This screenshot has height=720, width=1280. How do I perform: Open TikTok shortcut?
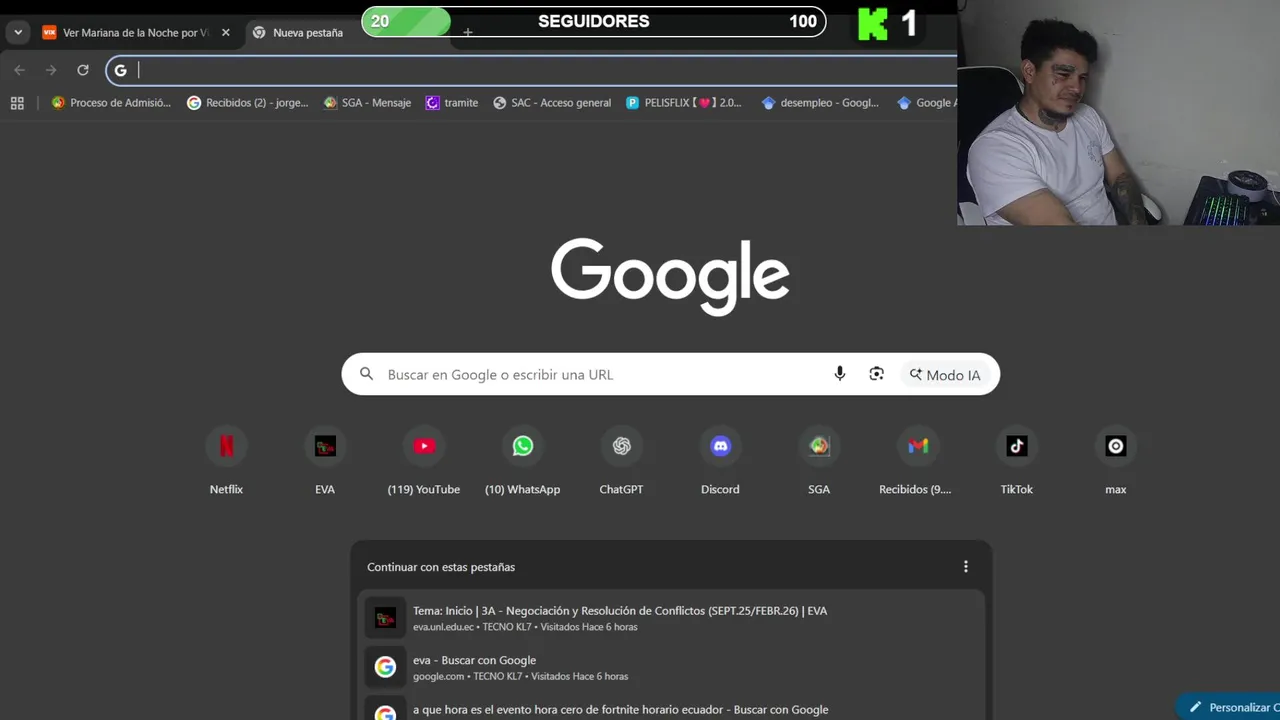tap(1017, 460)
